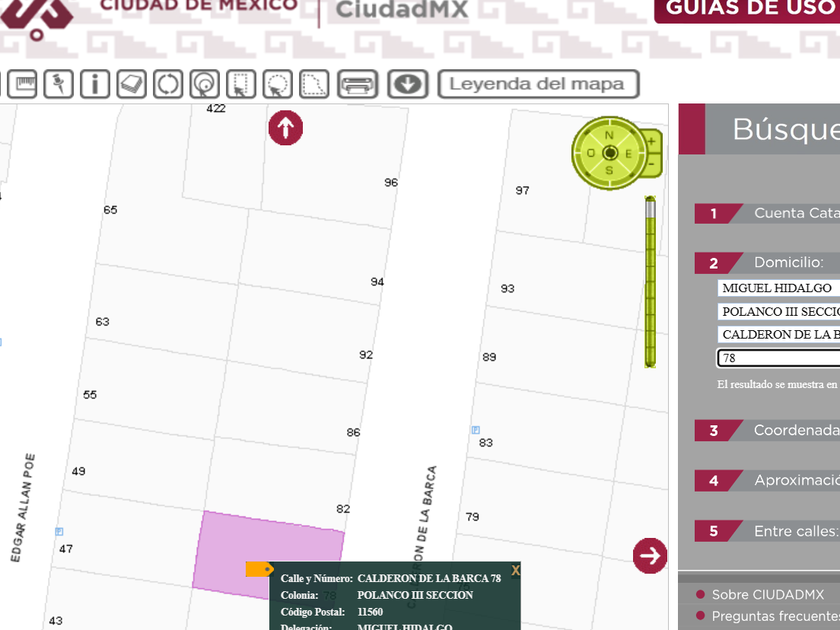The width and height of the screenshot is (840, 630).
Task: Click lot number 83 on the map
Action: point(486,443)
